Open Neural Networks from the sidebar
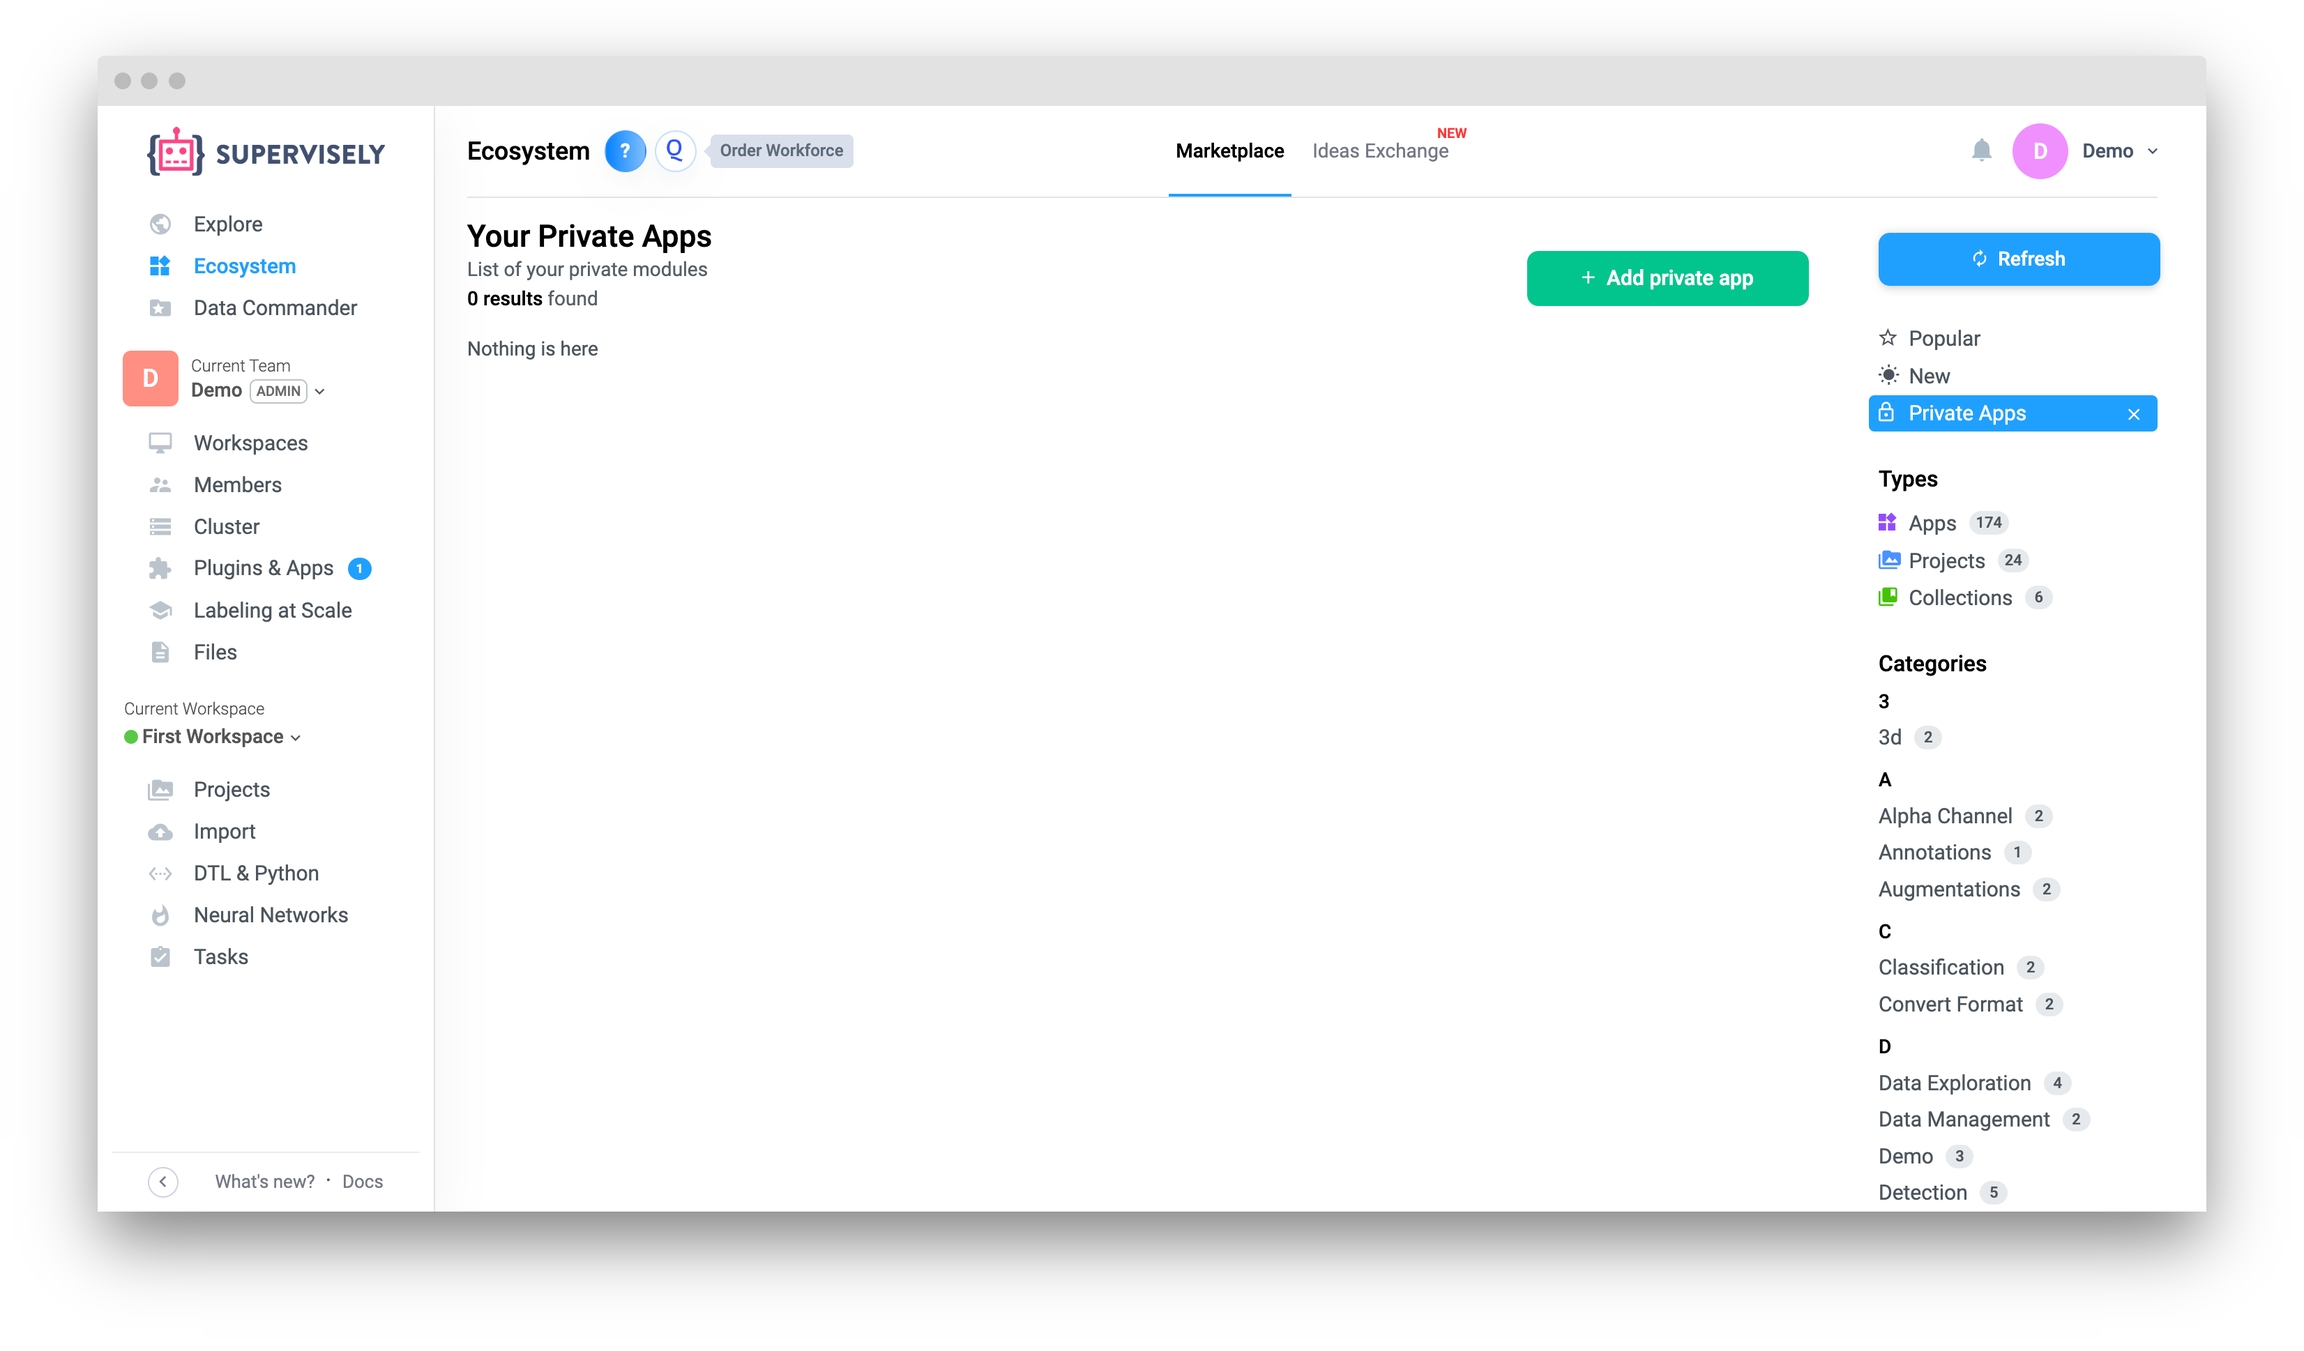This screenshot has height=1351, width=2304. point(270,915)
